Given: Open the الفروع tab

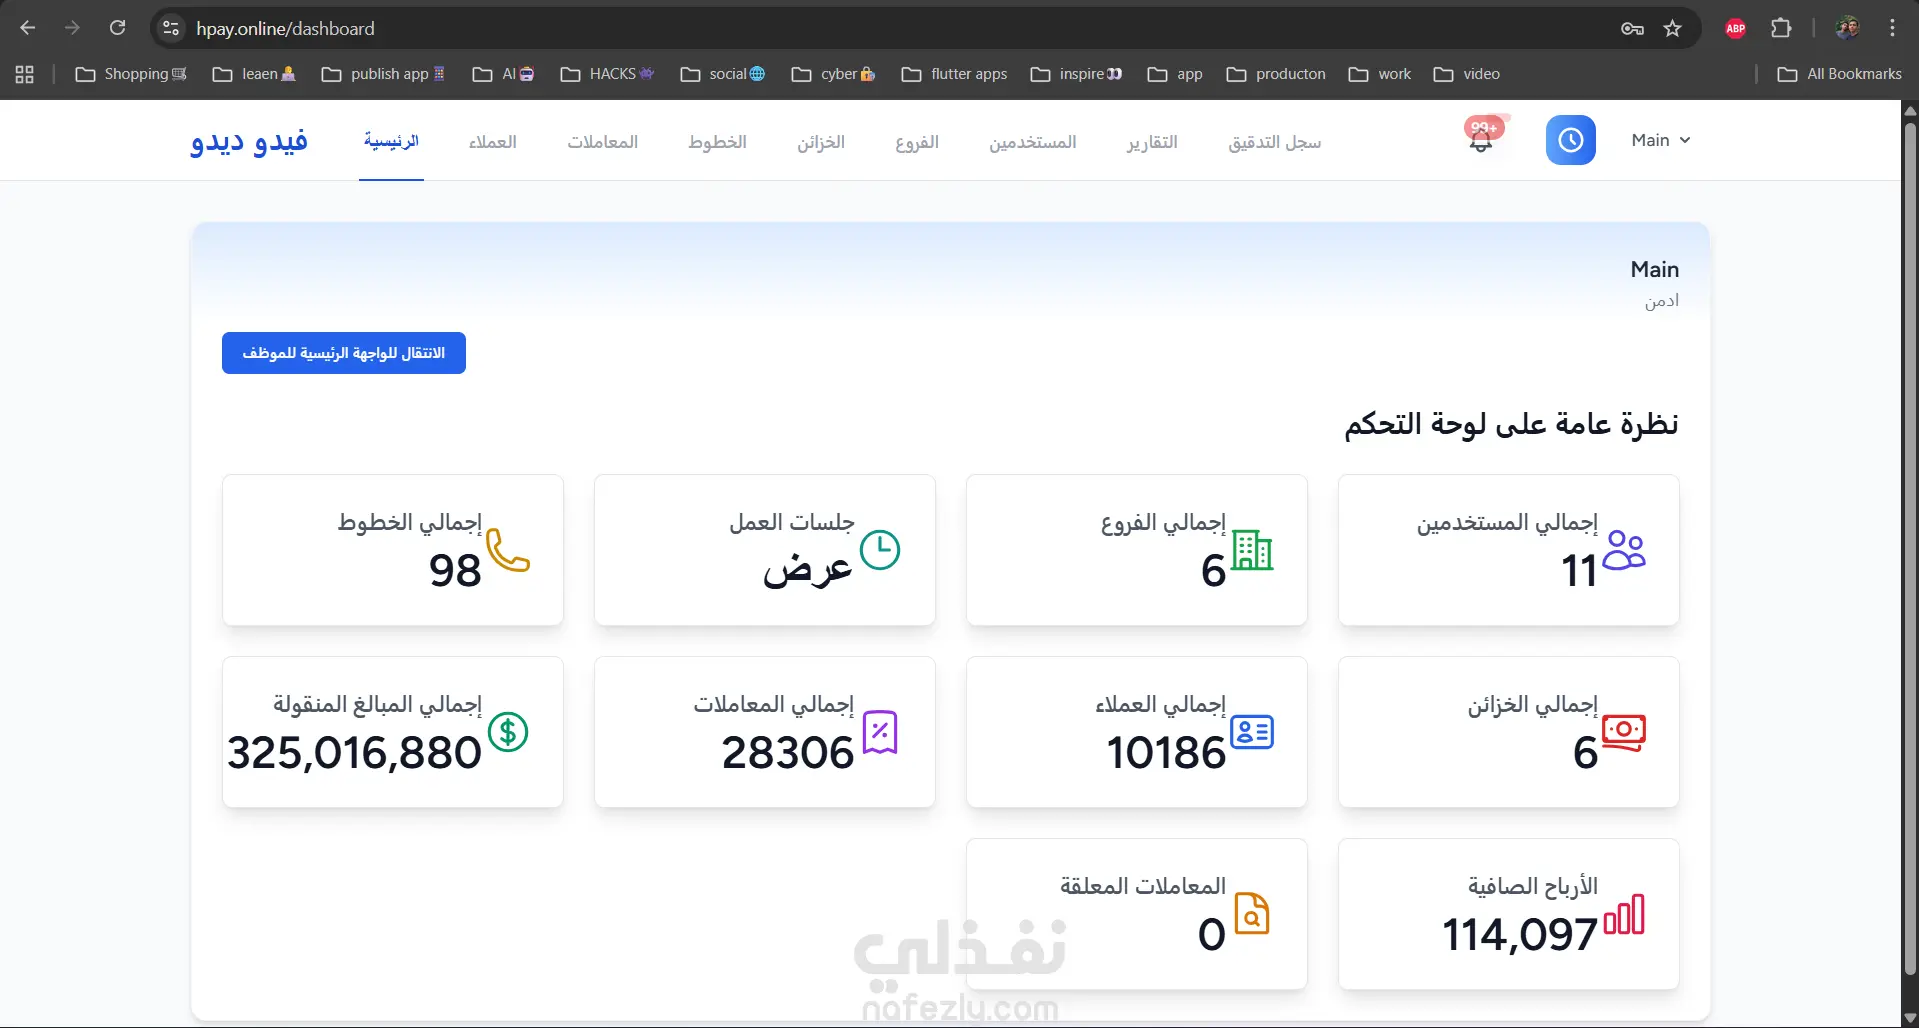Looking at the screenshot, I should click(917, 142).
